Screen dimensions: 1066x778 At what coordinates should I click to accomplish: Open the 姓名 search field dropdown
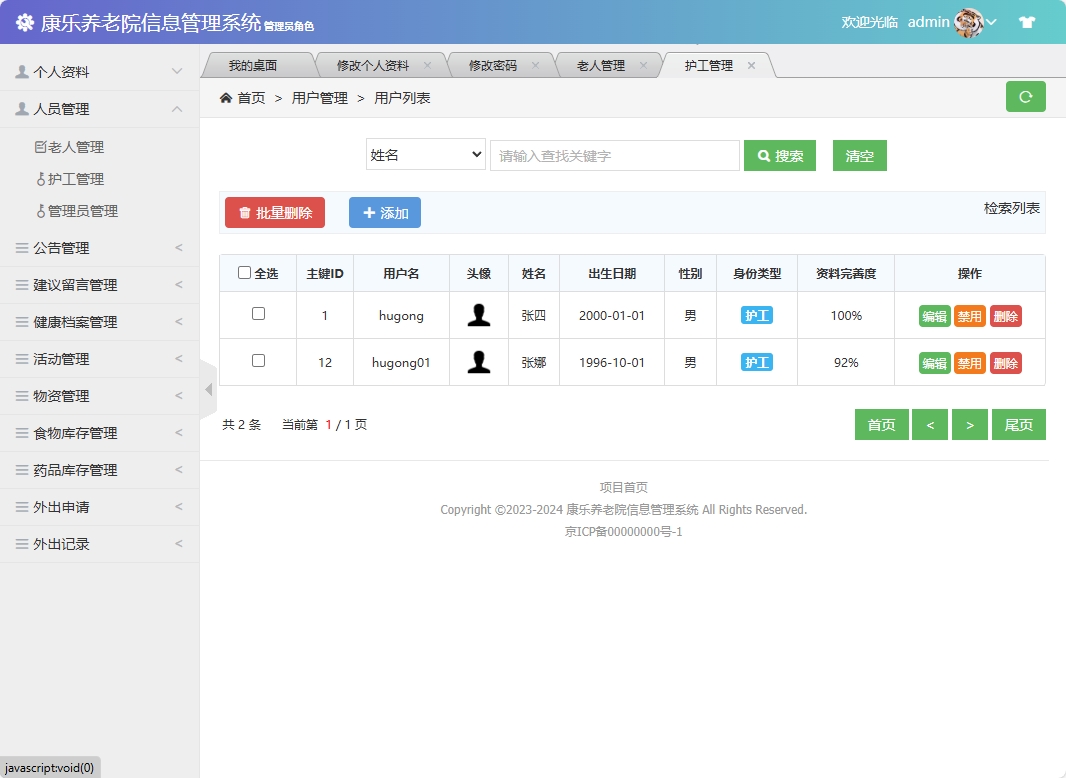(x=425, y=155)
